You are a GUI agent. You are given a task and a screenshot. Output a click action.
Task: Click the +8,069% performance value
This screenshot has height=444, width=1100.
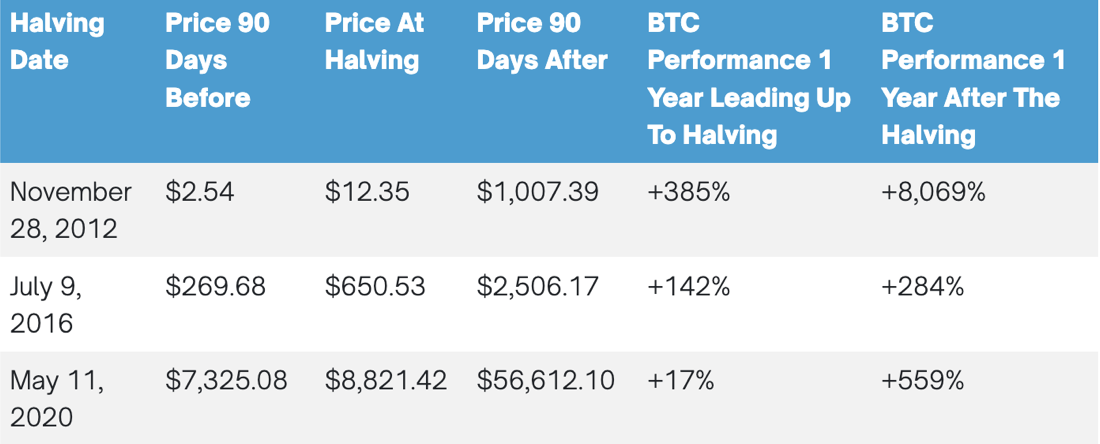pos(933,191)
